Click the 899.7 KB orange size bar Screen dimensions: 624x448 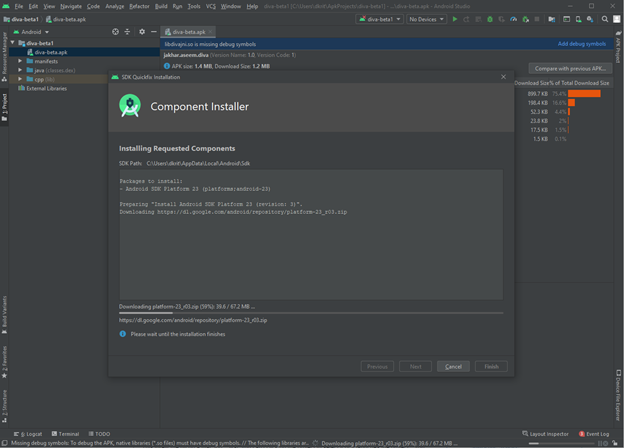pyautogui.click(x=584, y=93)
